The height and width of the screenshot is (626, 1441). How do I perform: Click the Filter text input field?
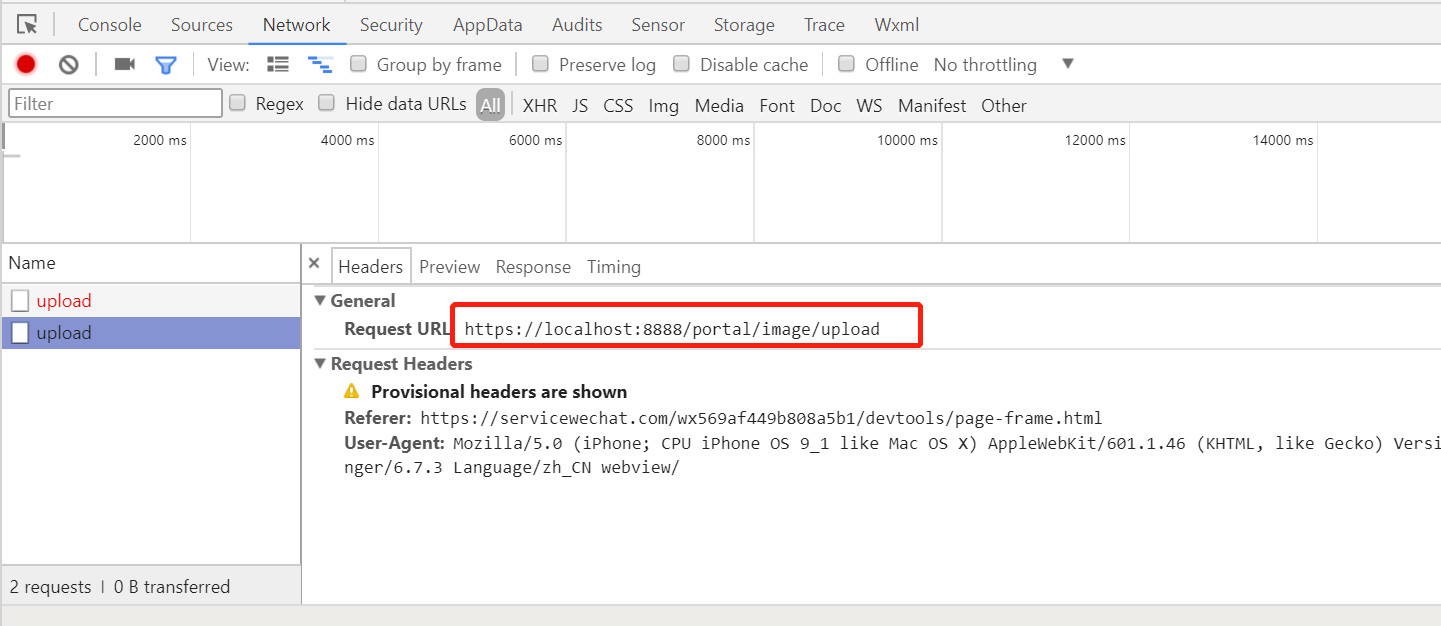(115, 103)
